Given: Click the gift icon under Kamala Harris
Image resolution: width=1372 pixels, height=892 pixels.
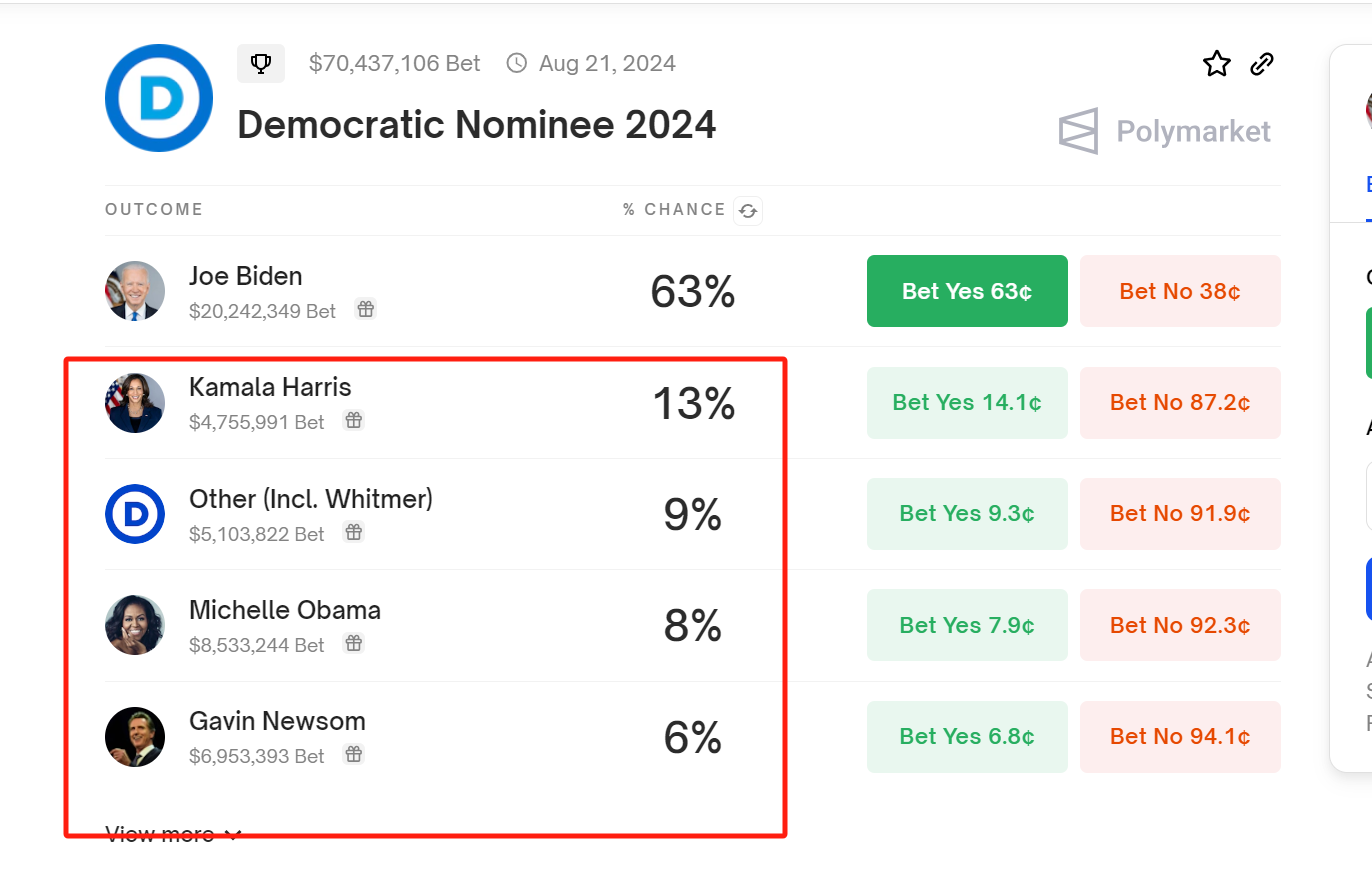Looking at the screenshot, I should [x=353, y=421].
